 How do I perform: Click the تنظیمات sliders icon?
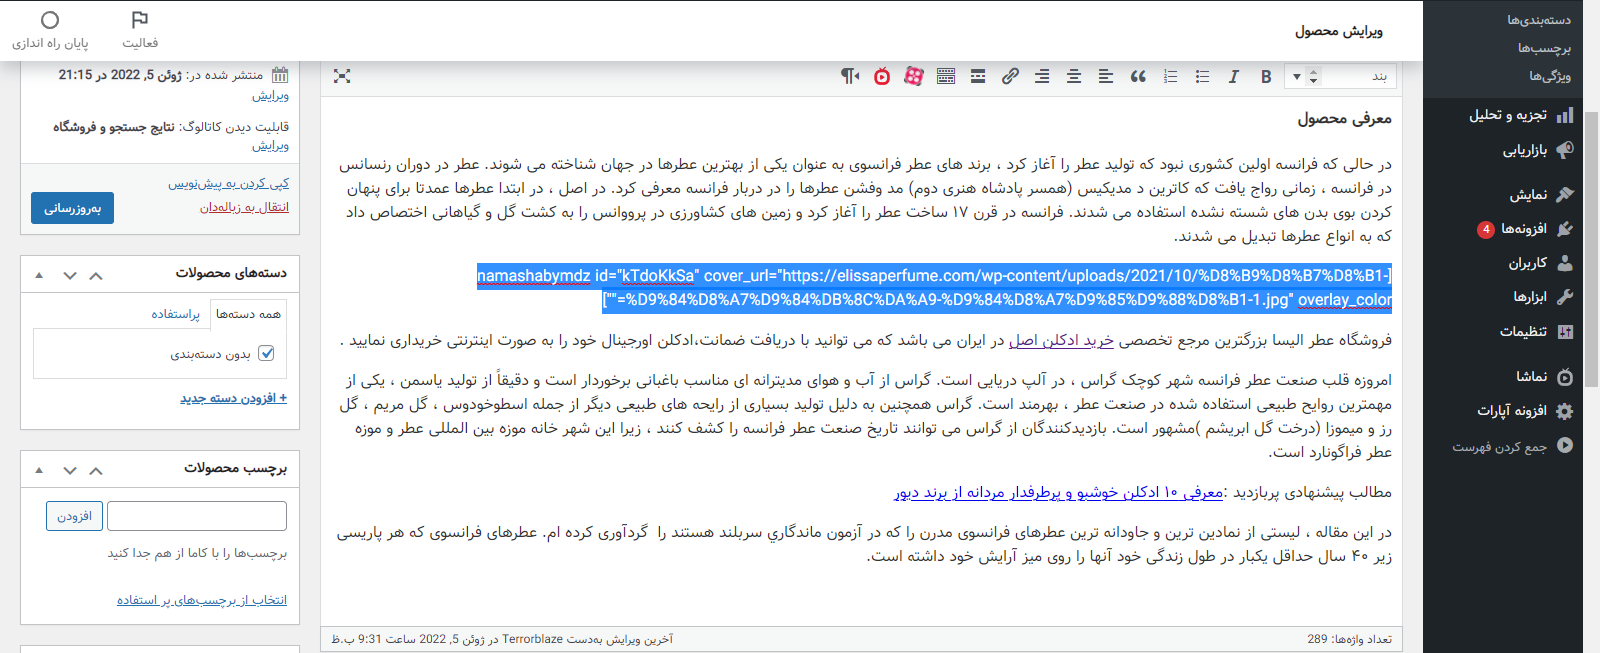(x=1565, y=332)
